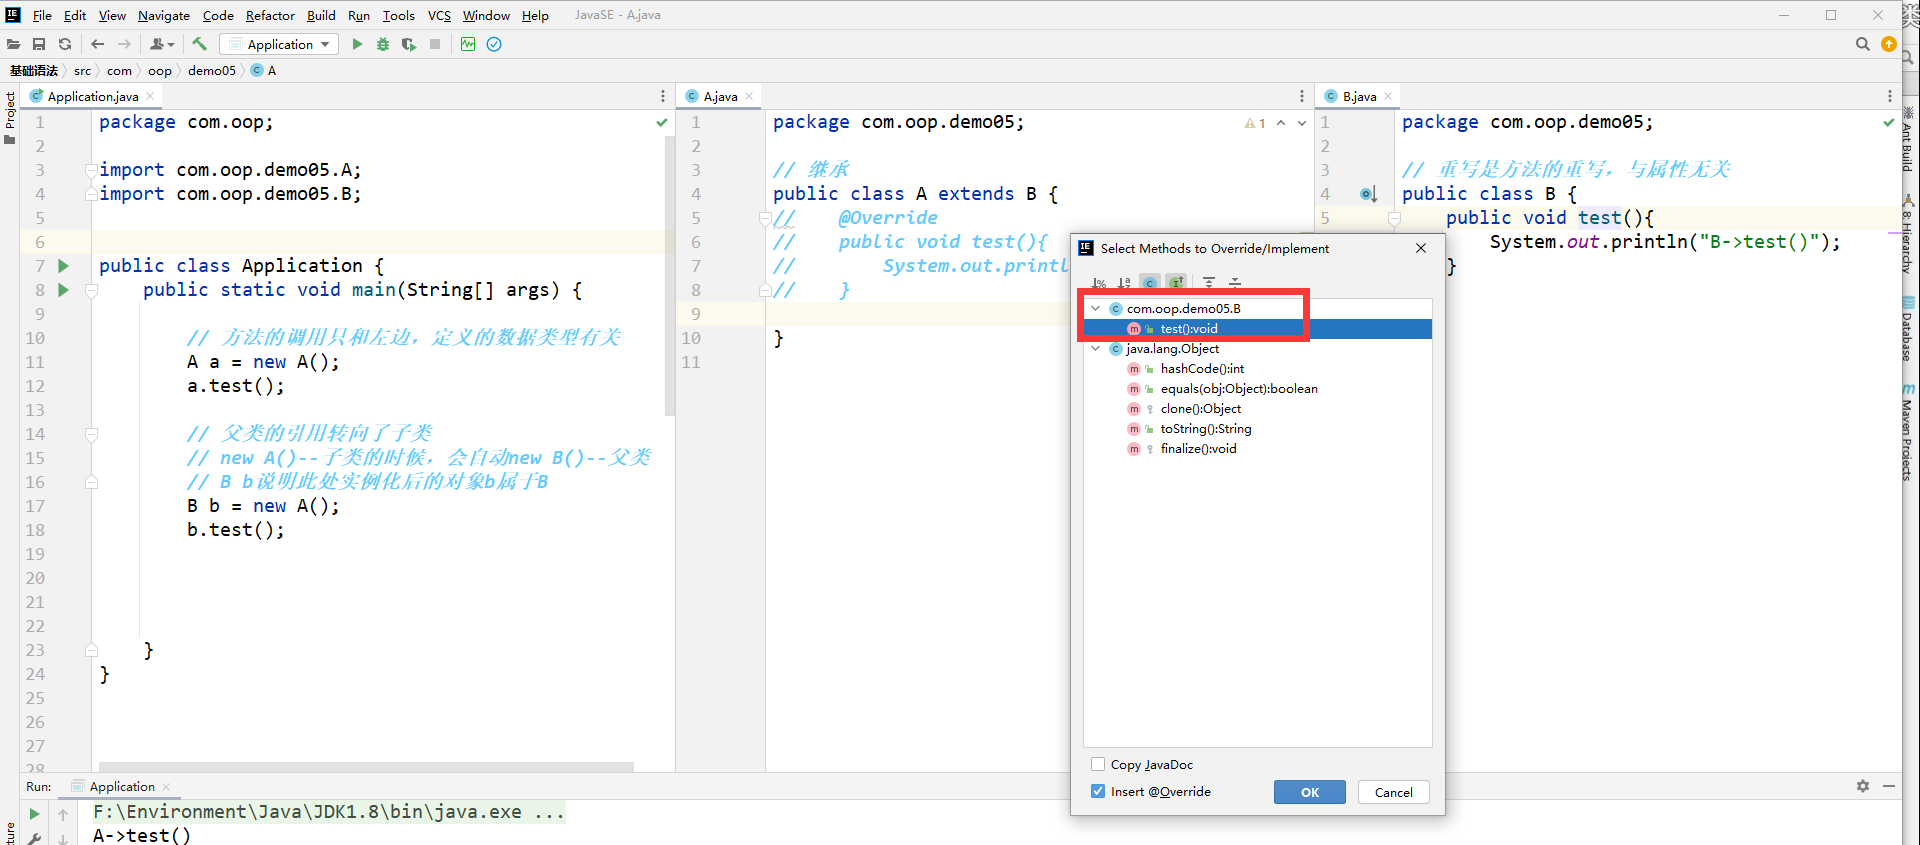1920x845 pixels.
Task: Open the user profile dropdown in toolbar
Action: click(x=162, y=44)
